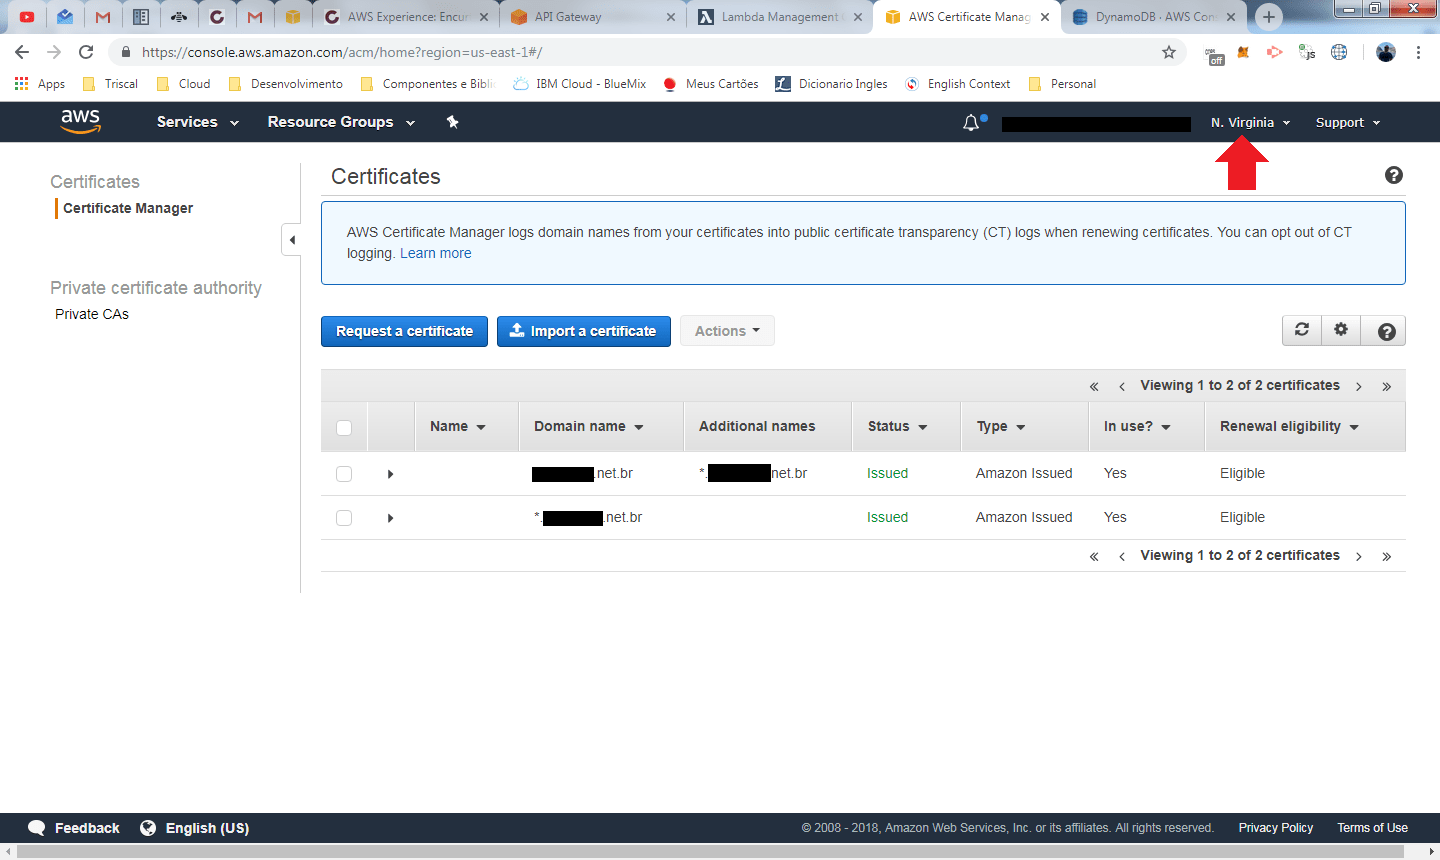The image size is (1440, 860).
Task: Switch to the DynamoDB browser tab
Action: click(x=1154, y=17)
